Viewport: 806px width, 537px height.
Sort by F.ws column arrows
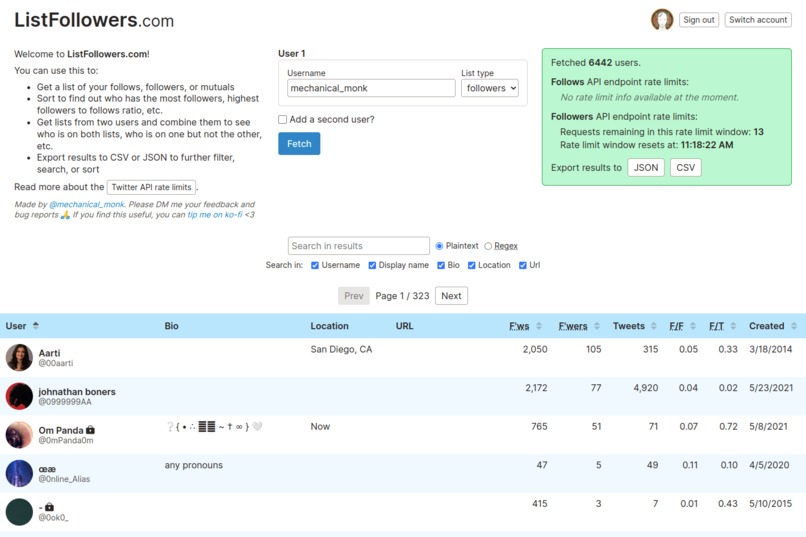click(x=539, y=326)
